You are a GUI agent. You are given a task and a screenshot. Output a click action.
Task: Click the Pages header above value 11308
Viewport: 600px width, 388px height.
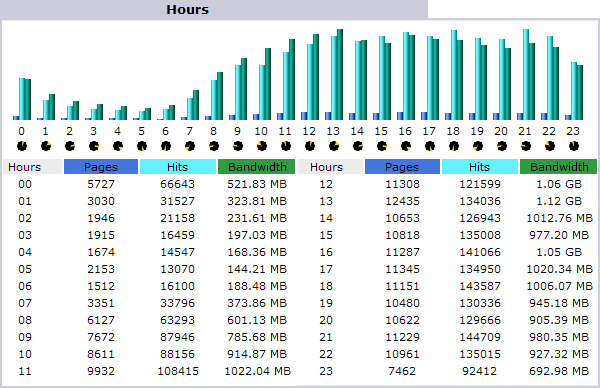pos(402,167)
